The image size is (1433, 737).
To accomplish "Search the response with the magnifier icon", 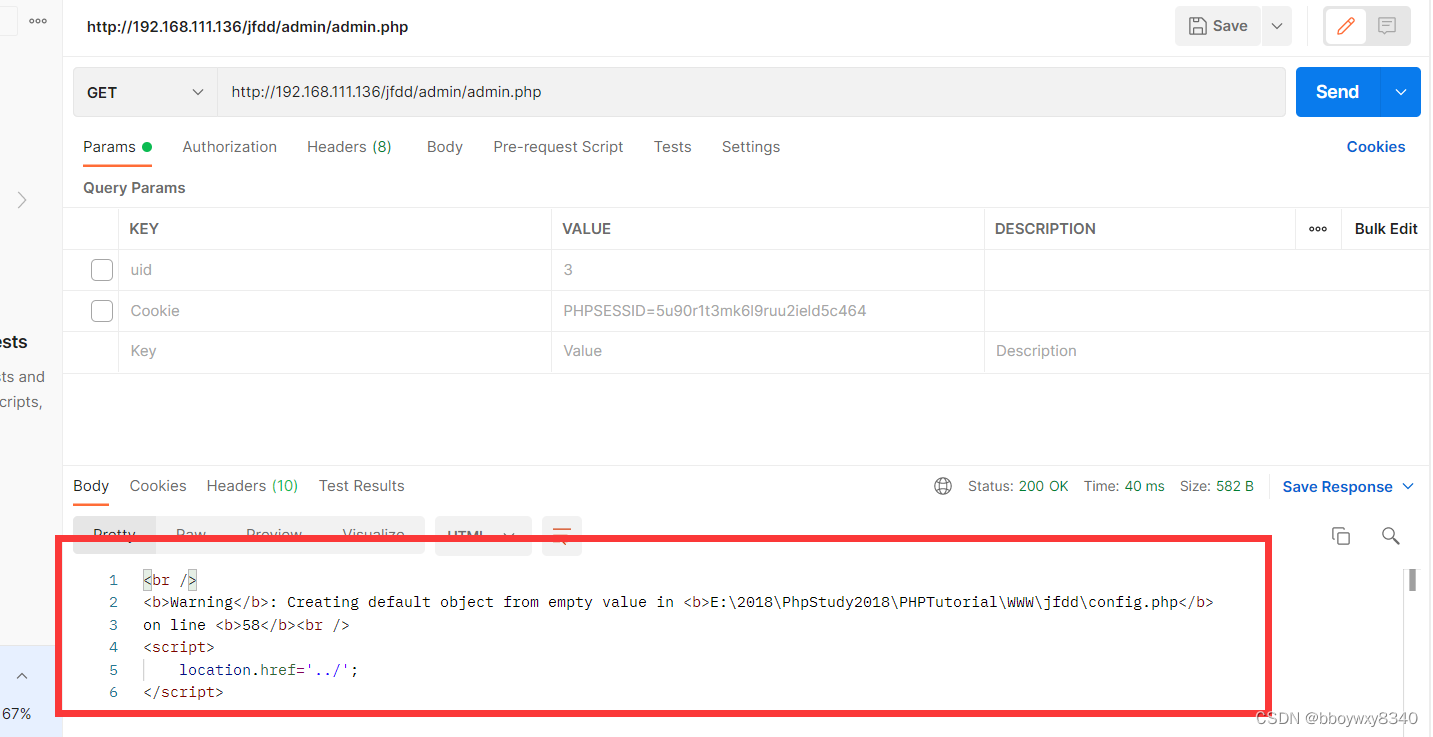I will [x=1390, y=536].
